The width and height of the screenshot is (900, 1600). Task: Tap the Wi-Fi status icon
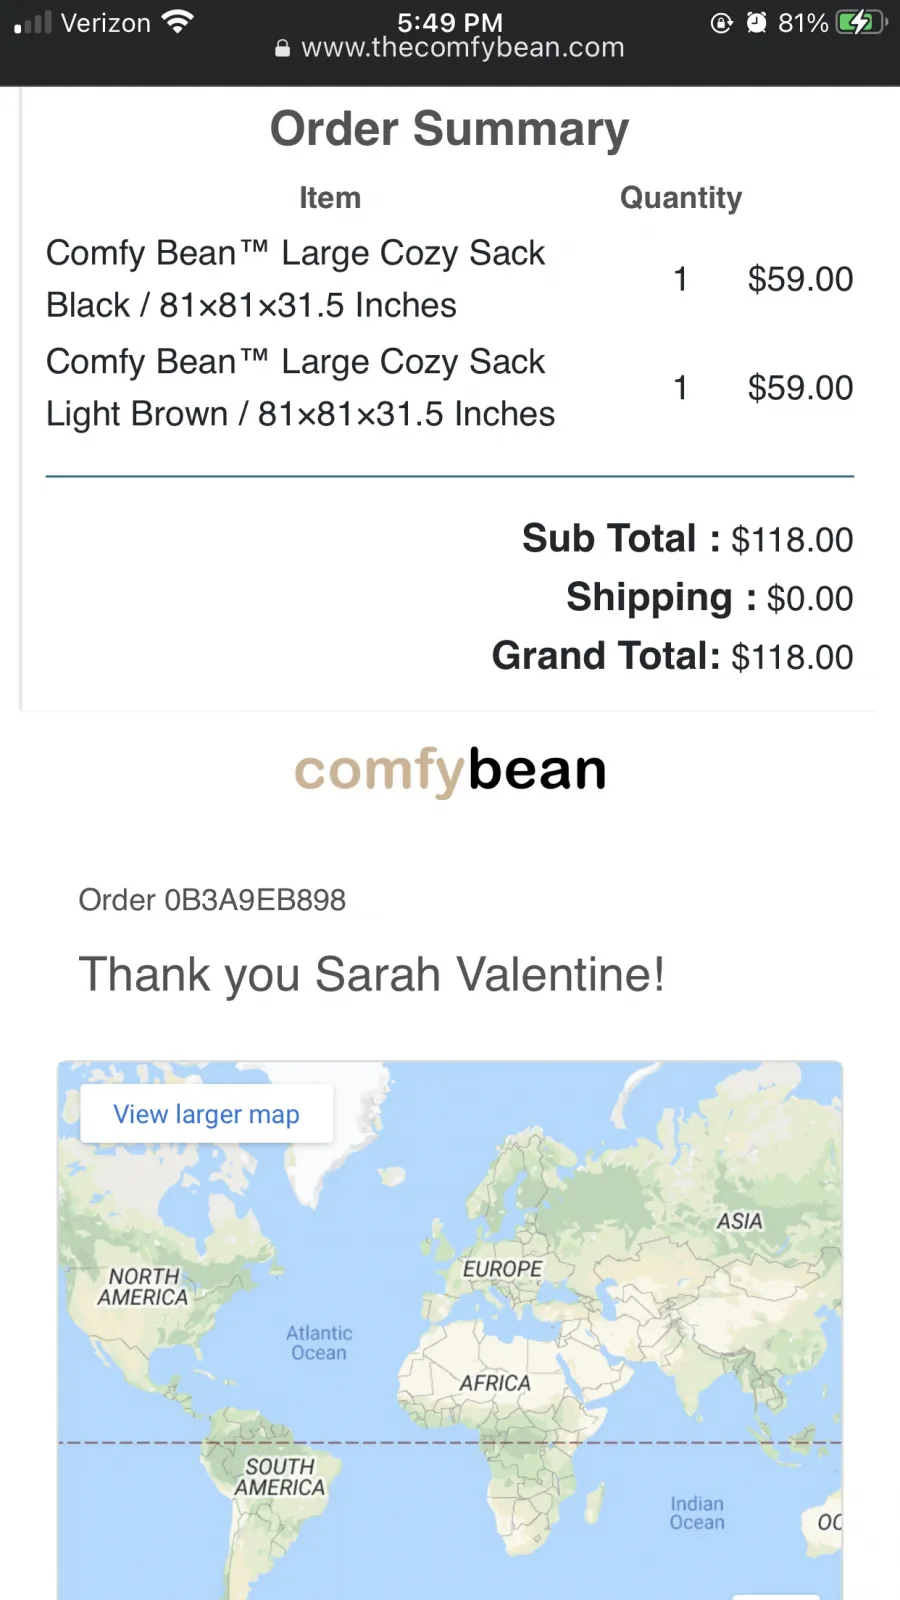click(177, 22)
